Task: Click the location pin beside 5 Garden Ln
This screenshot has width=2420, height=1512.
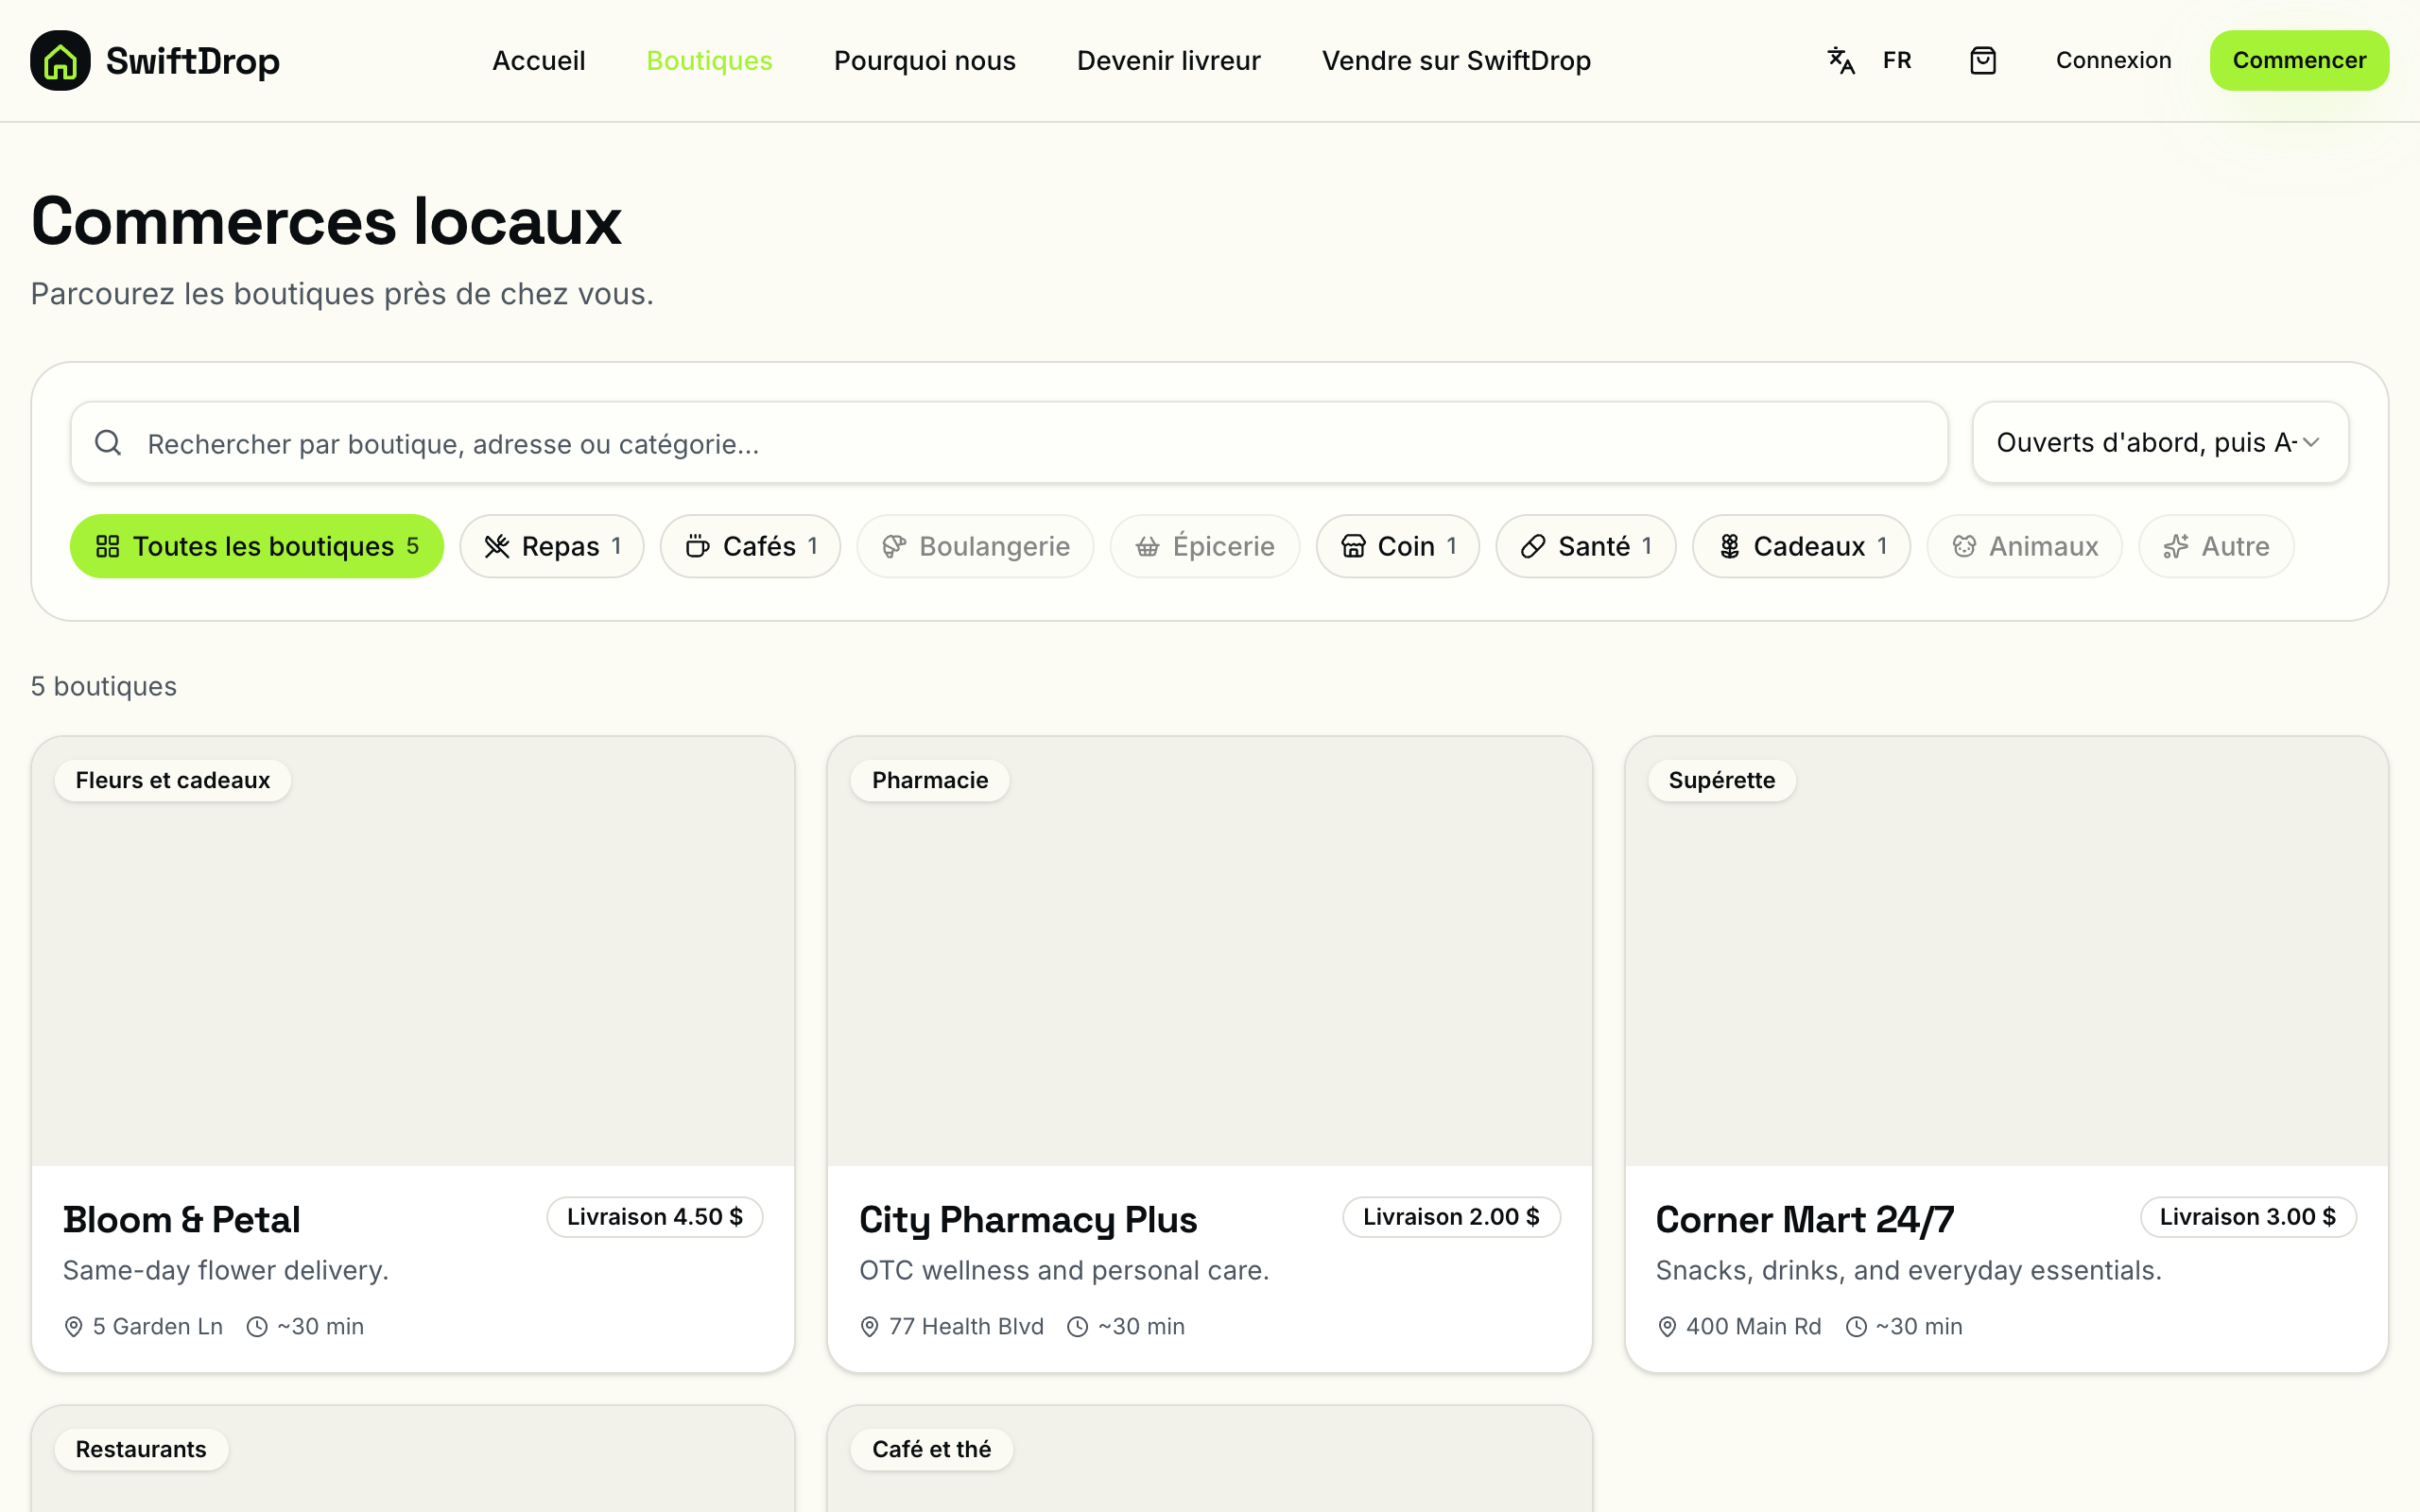Action: click(x=73, y=1326)
